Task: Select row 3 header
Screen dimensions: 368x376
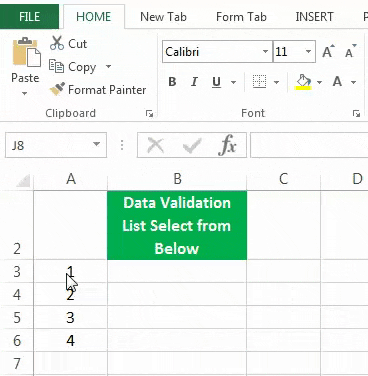Action: [17, 271]
